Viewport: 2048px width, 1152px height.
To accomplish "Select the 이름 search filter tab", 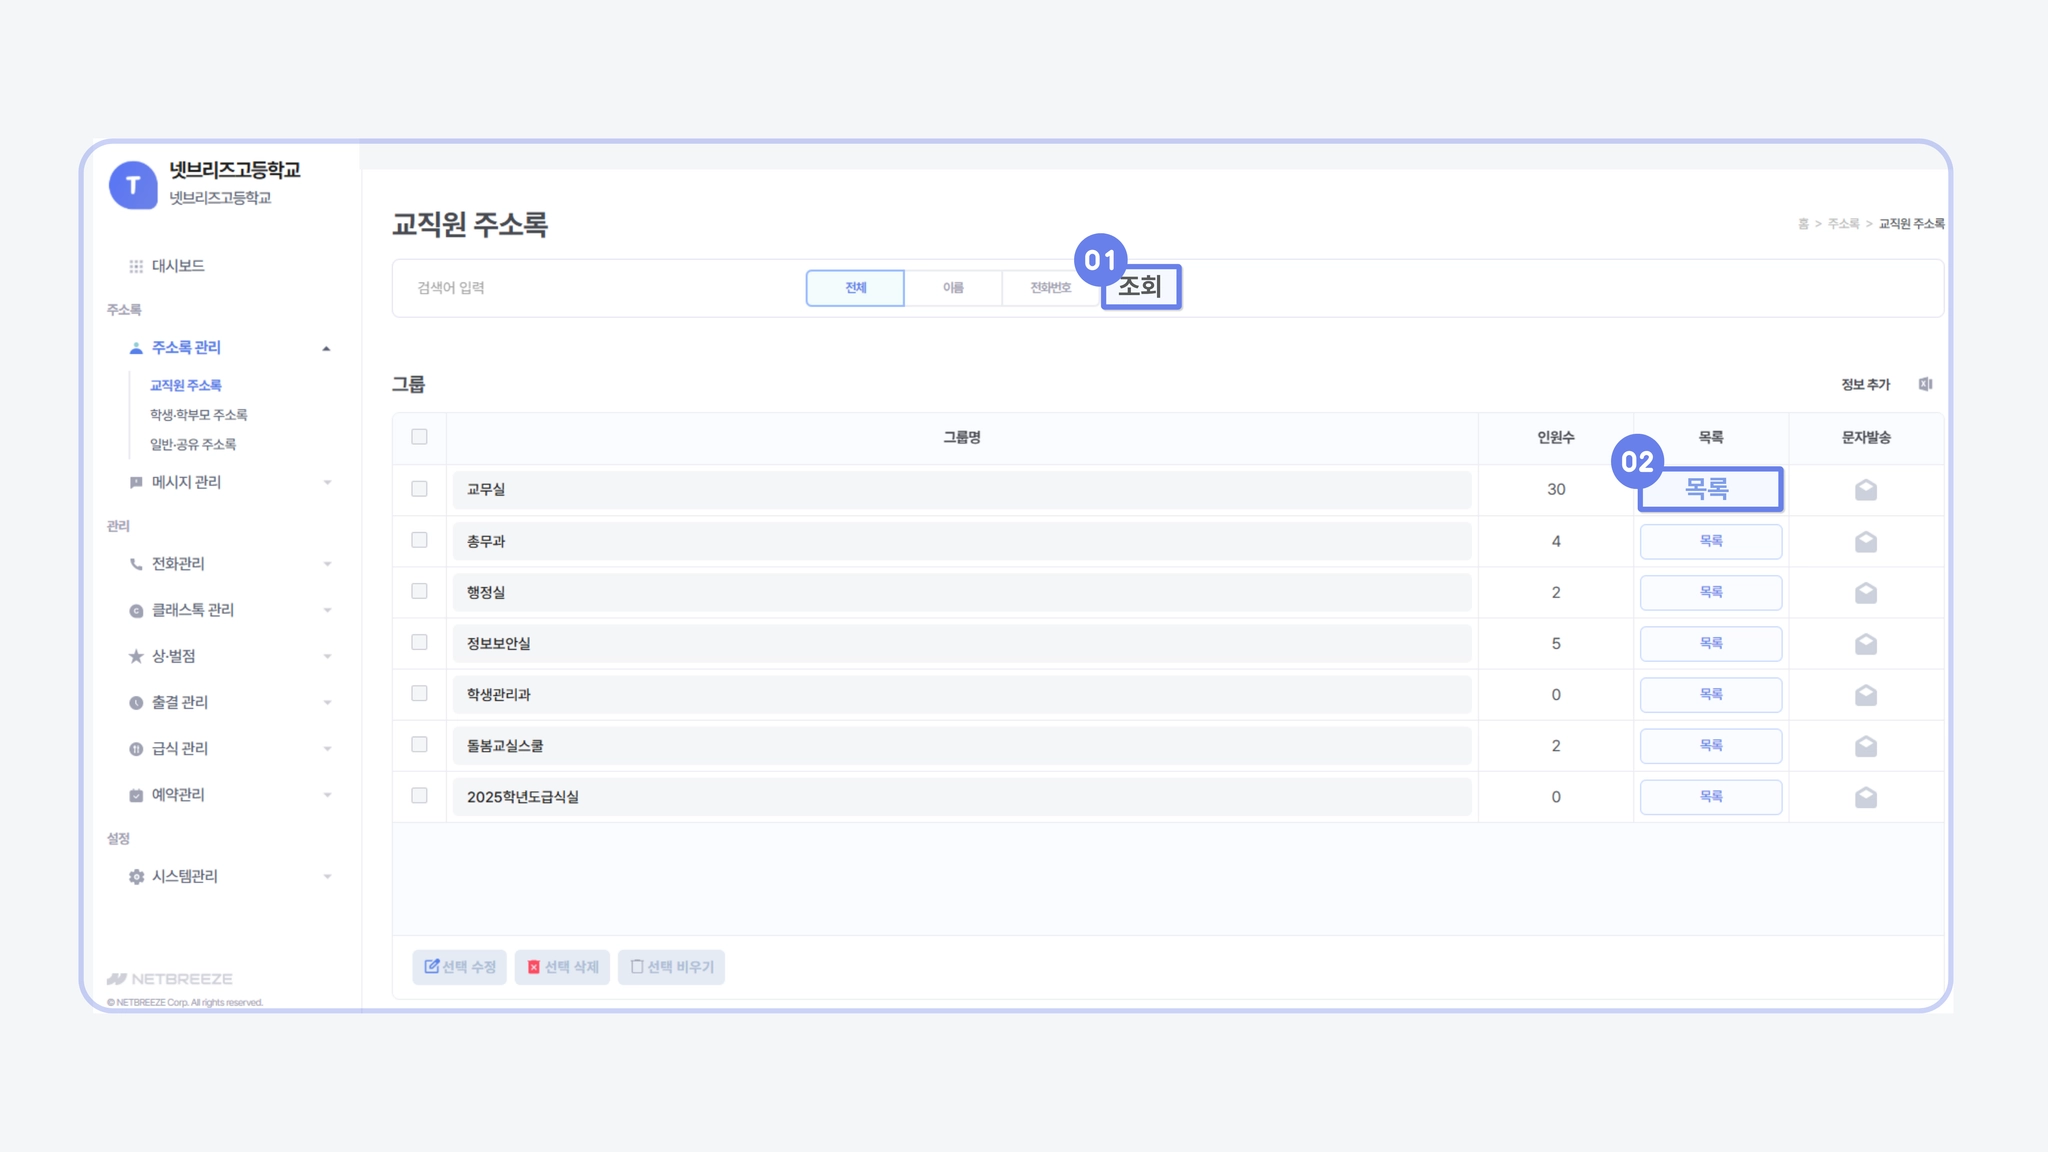I will pos(953,288).
